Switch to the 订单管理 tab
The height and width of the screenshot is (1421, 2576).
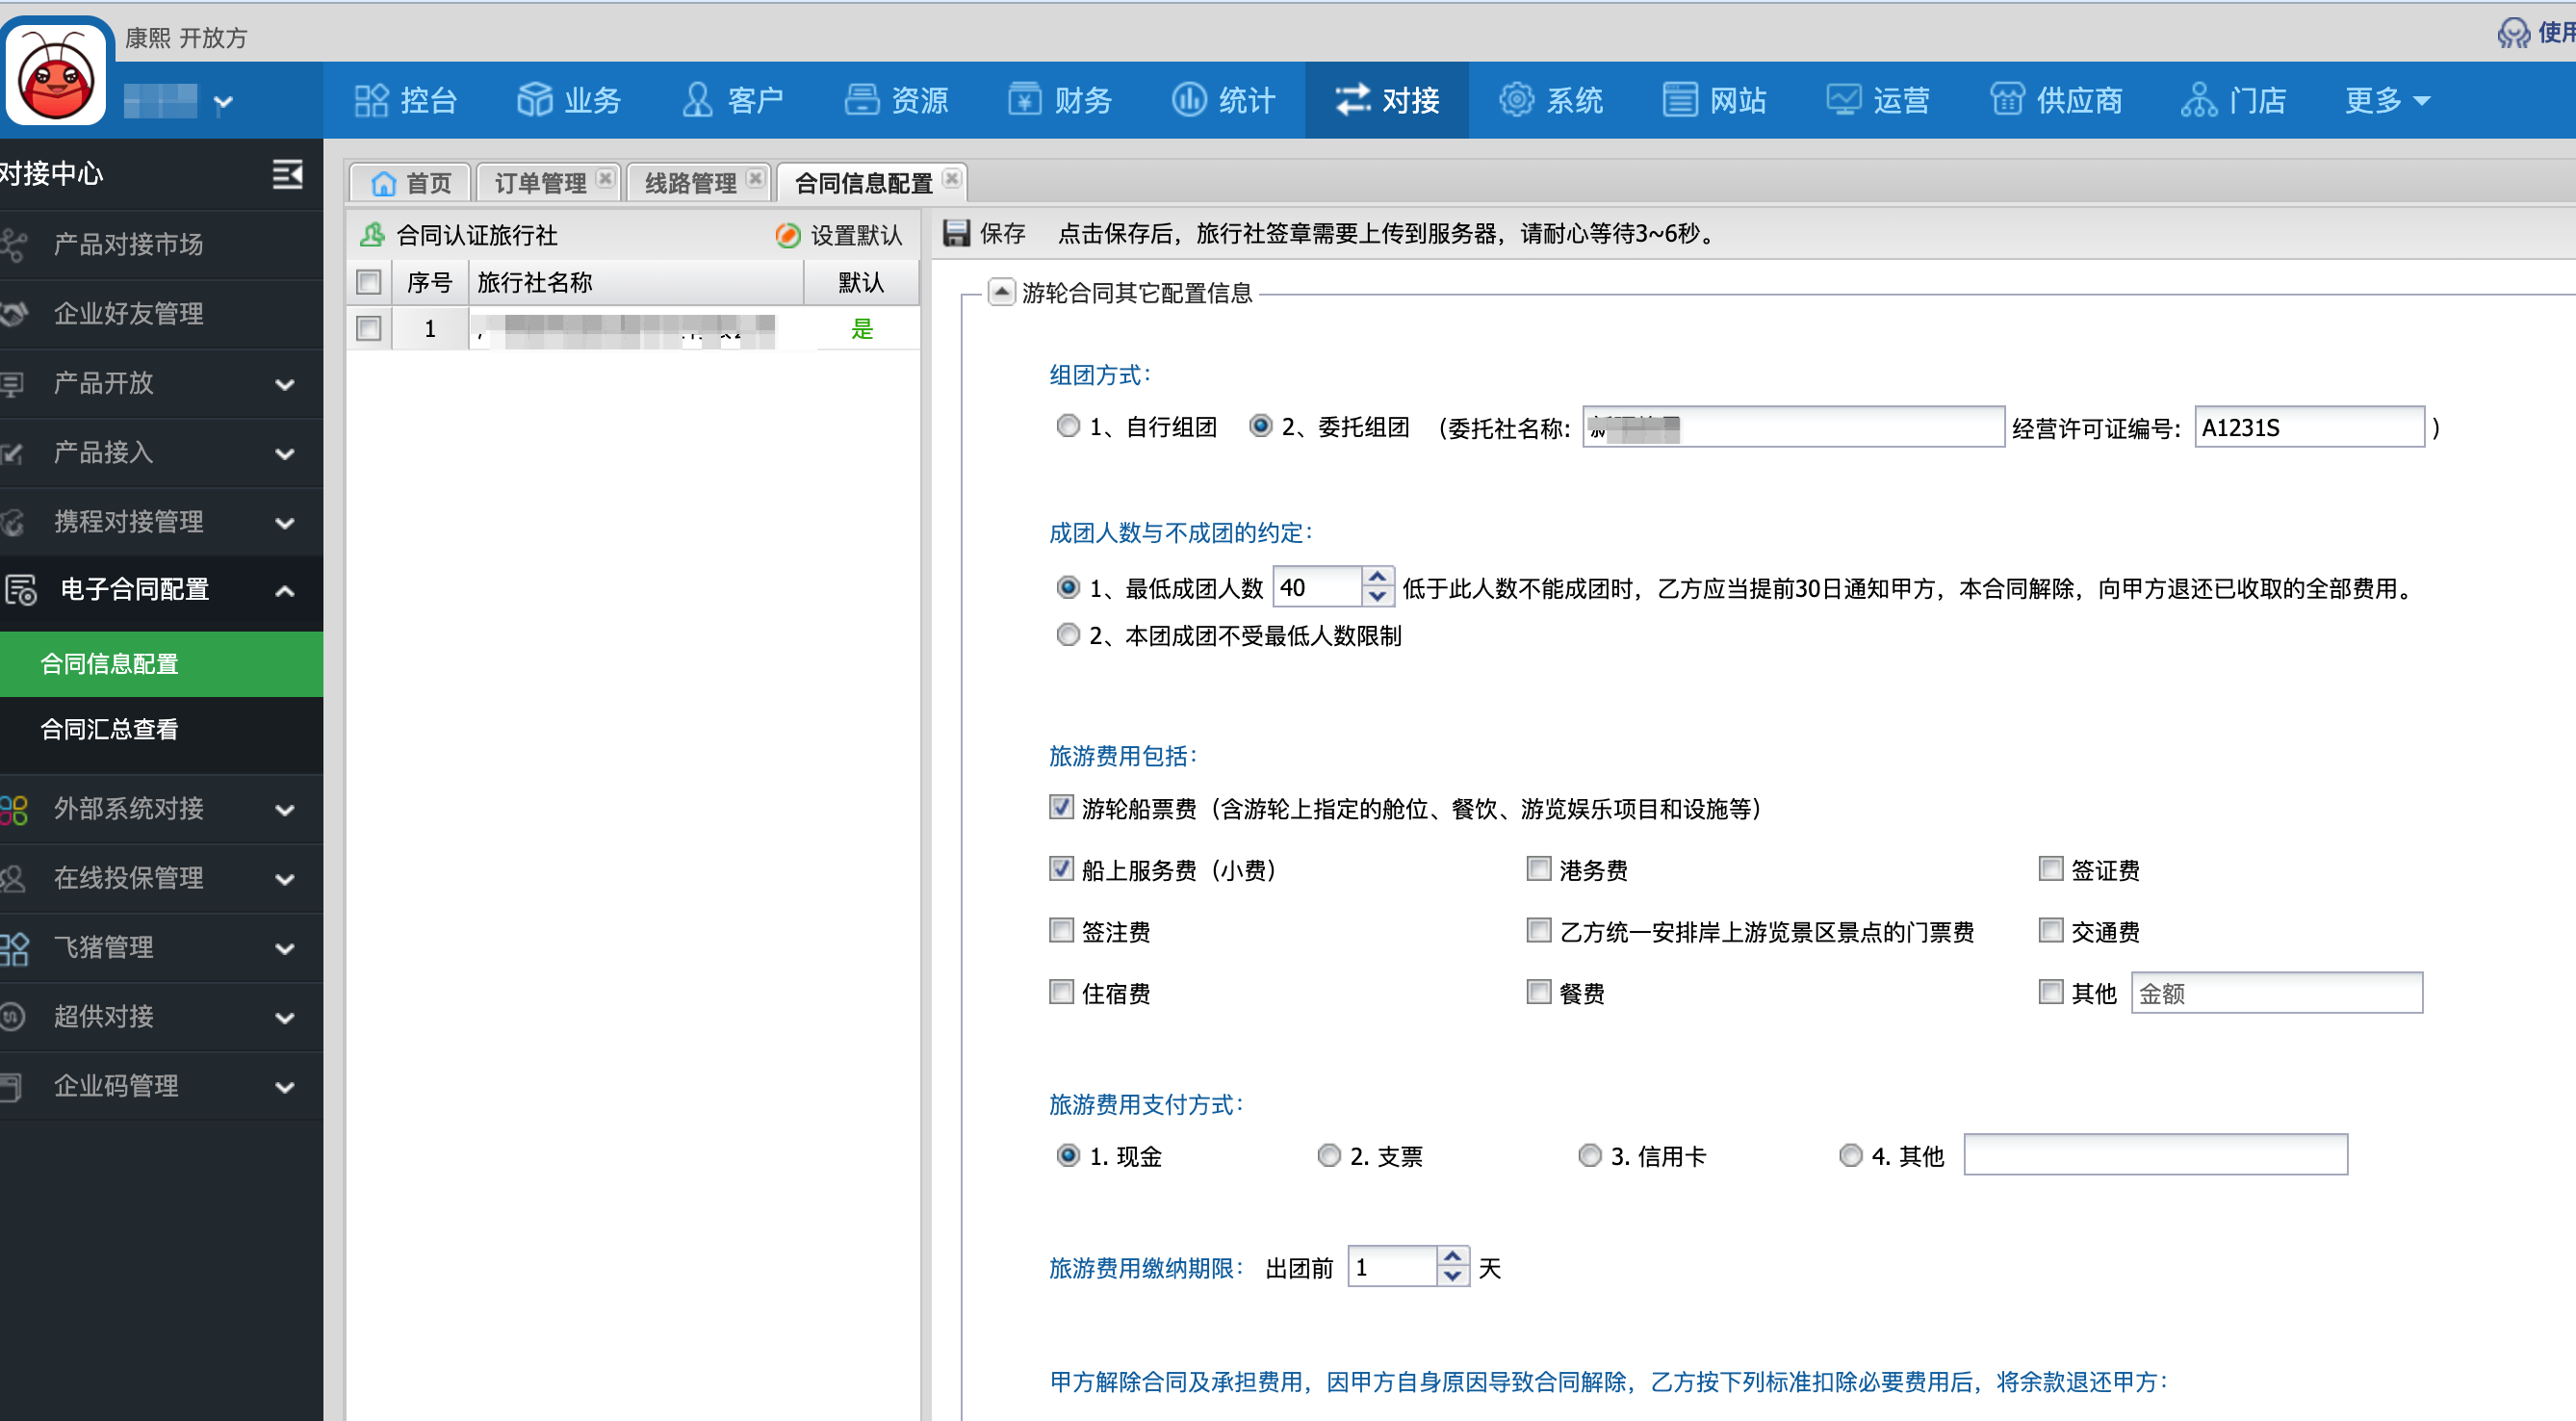tap(548, 183)
